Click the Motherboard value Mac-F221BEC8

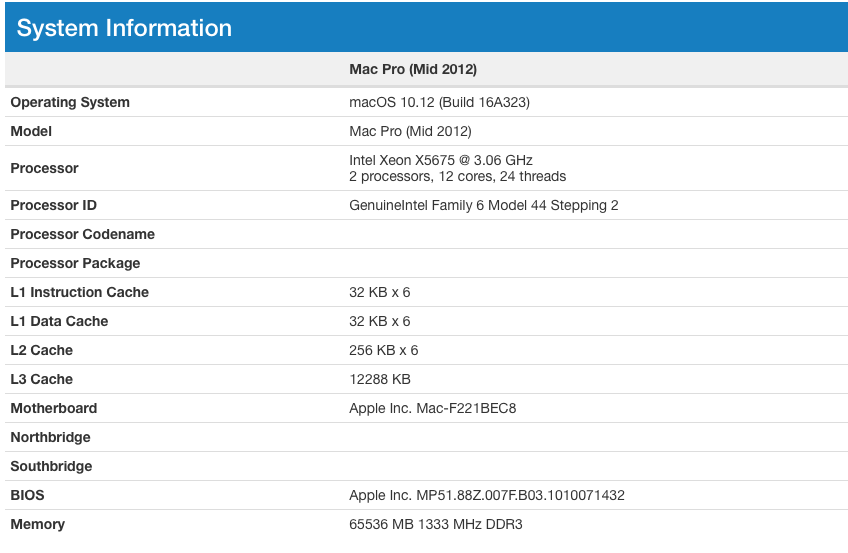(x=432, y=408)
